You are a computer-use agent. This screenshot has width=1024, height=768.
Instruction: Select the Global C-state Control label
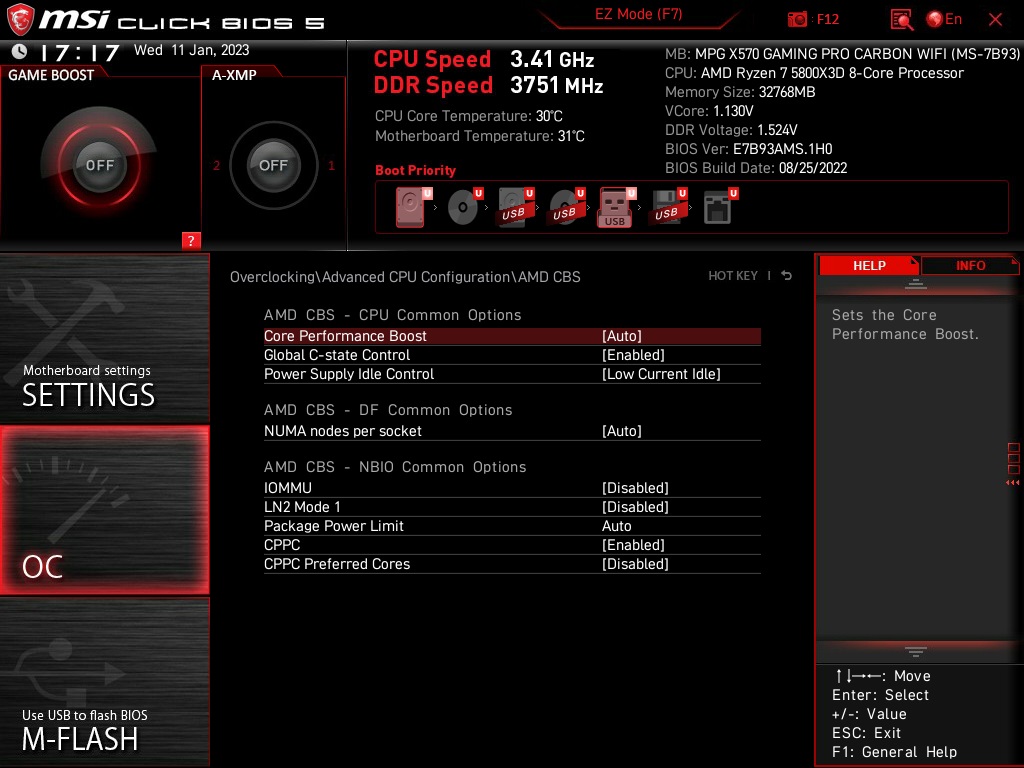(337, 355)
